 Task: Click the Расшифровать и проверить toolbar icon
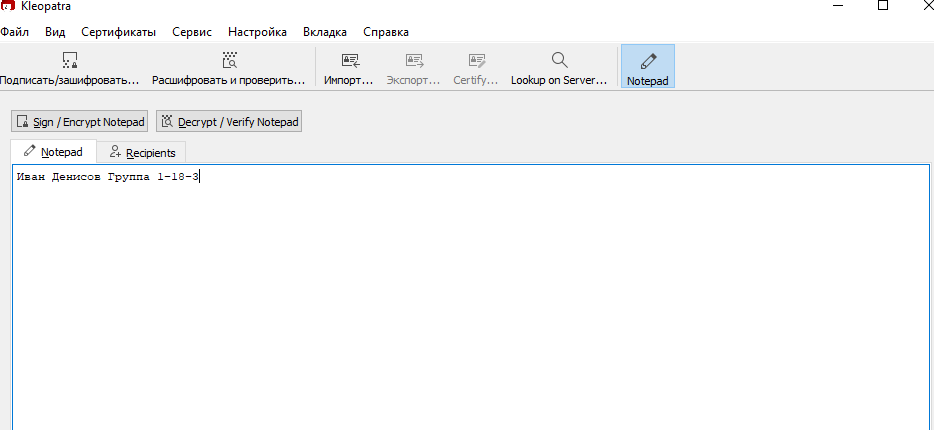pos(229,60)
